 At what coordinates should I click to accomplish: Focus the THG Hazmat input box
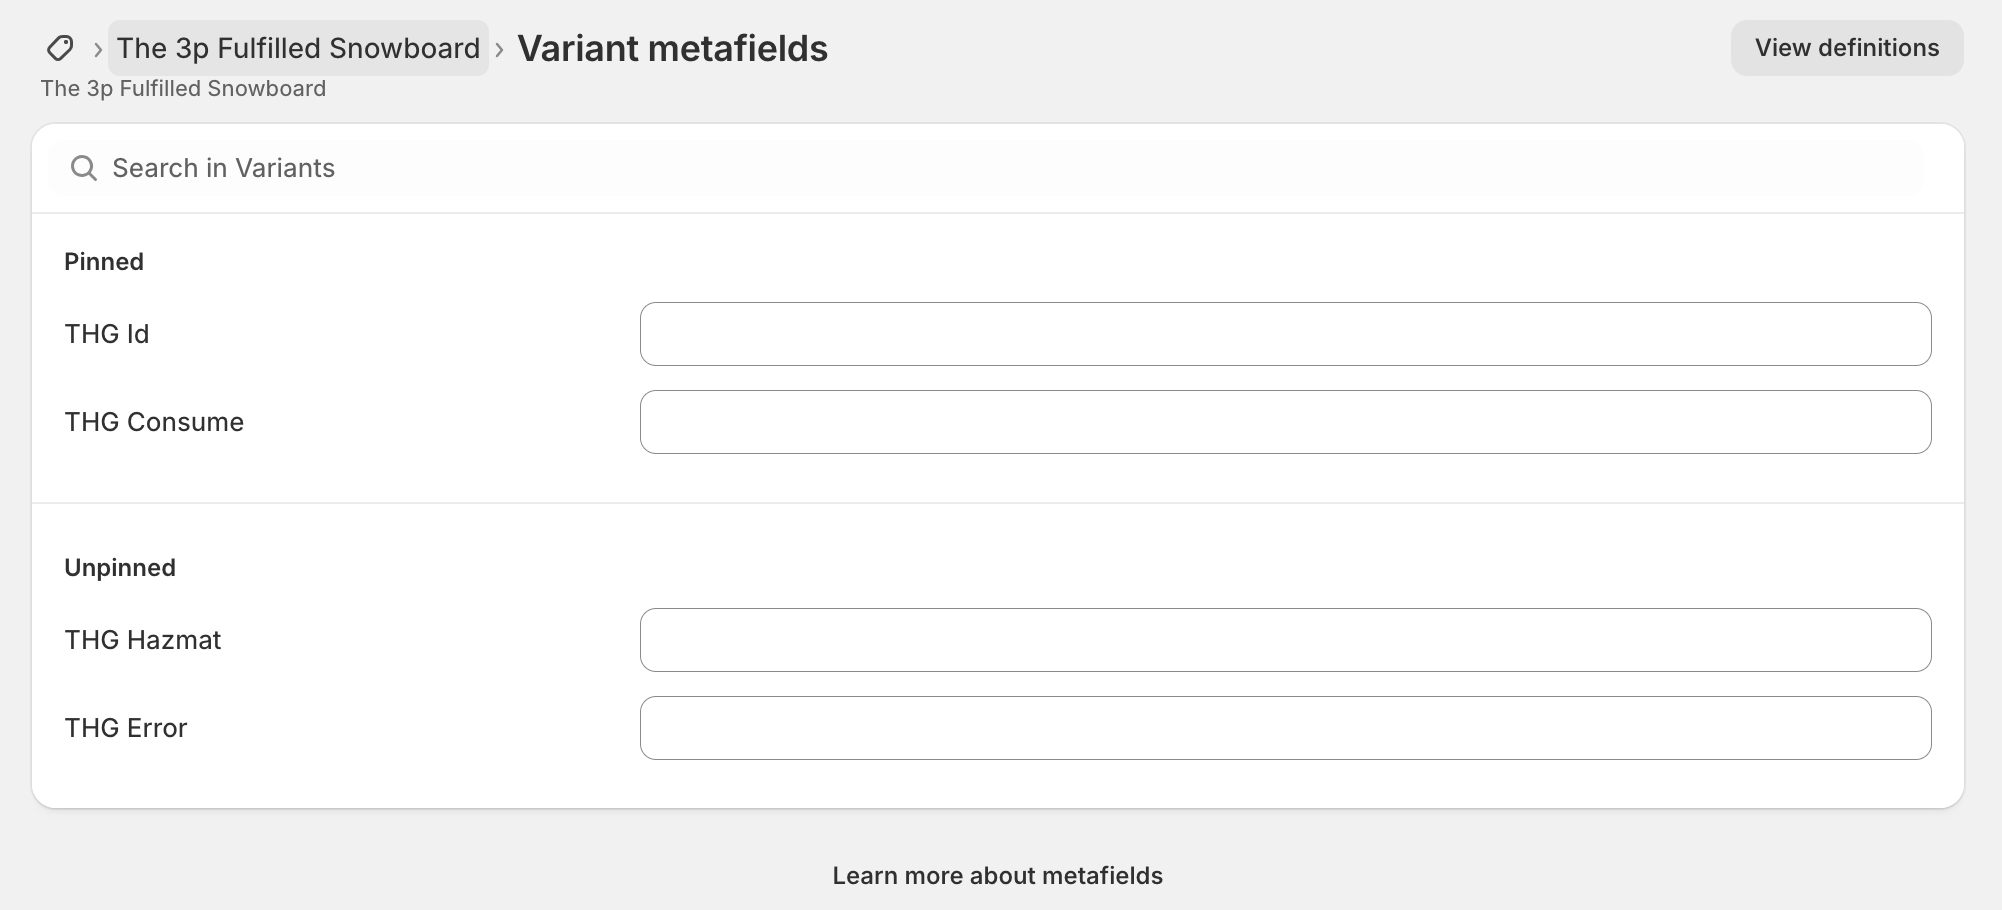pos(1285,640)
